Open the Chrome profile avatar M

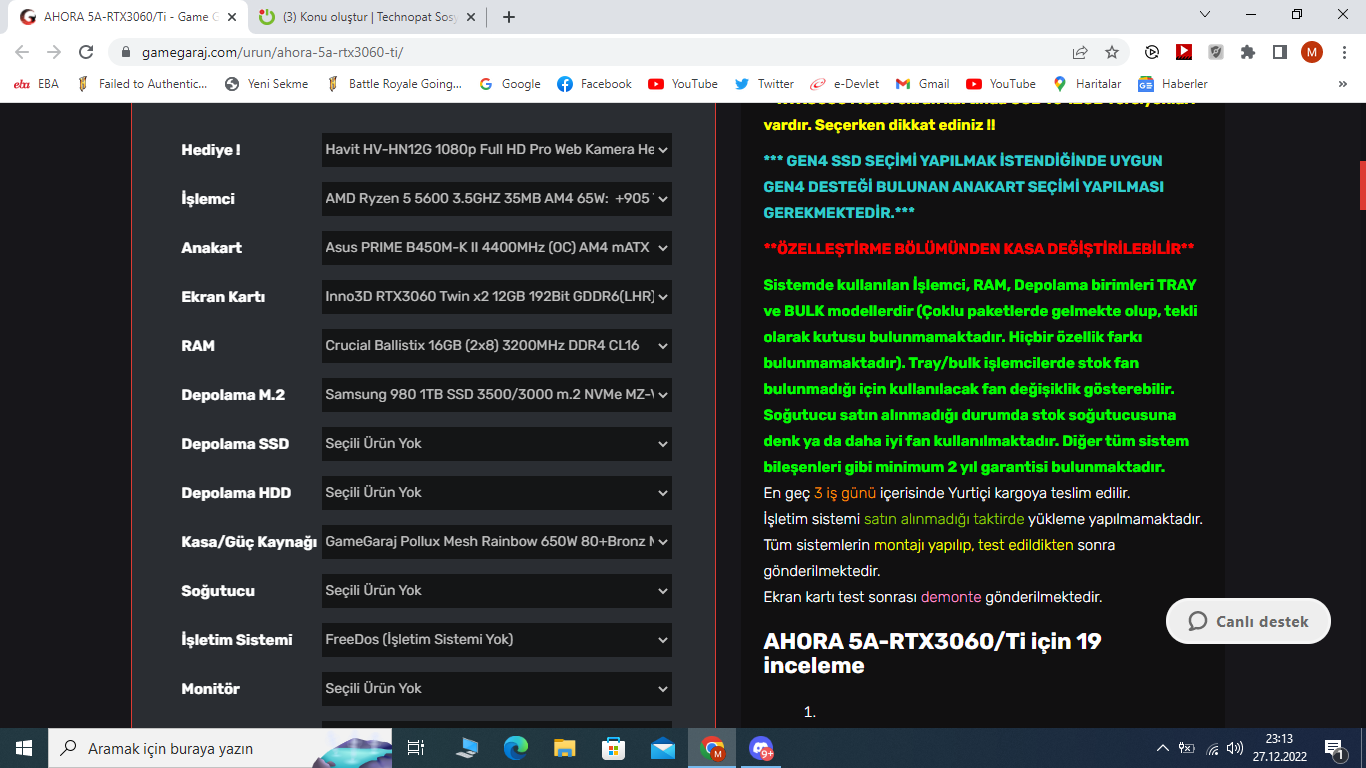[1312, 52]
